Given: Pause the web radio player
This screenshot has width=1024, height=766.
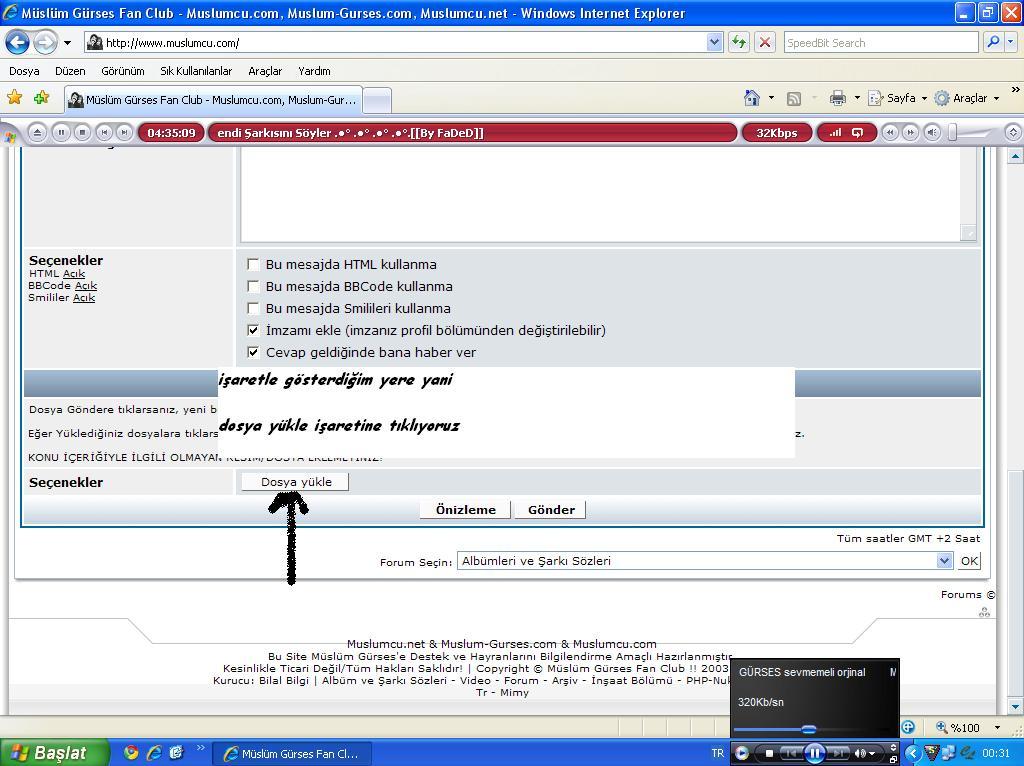Looking at the screenshot, I should (x=61, y=133).
